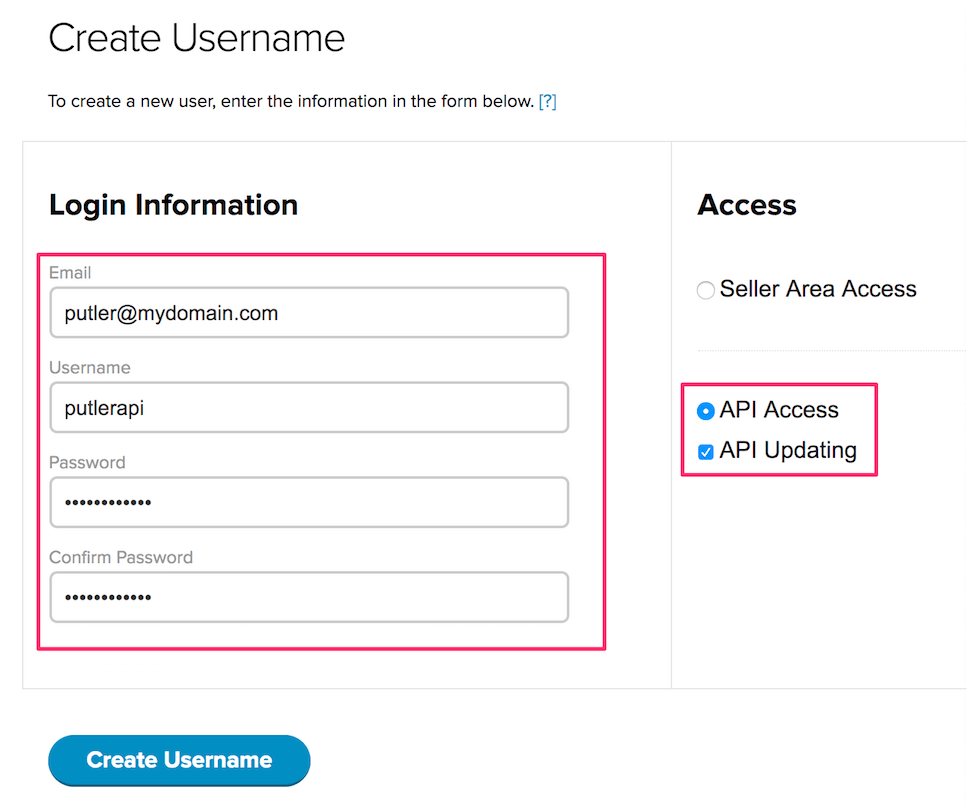This screenshot has height=809, width=967.
Task: Click the Confirm Password label text
Action: coord(121,558)
